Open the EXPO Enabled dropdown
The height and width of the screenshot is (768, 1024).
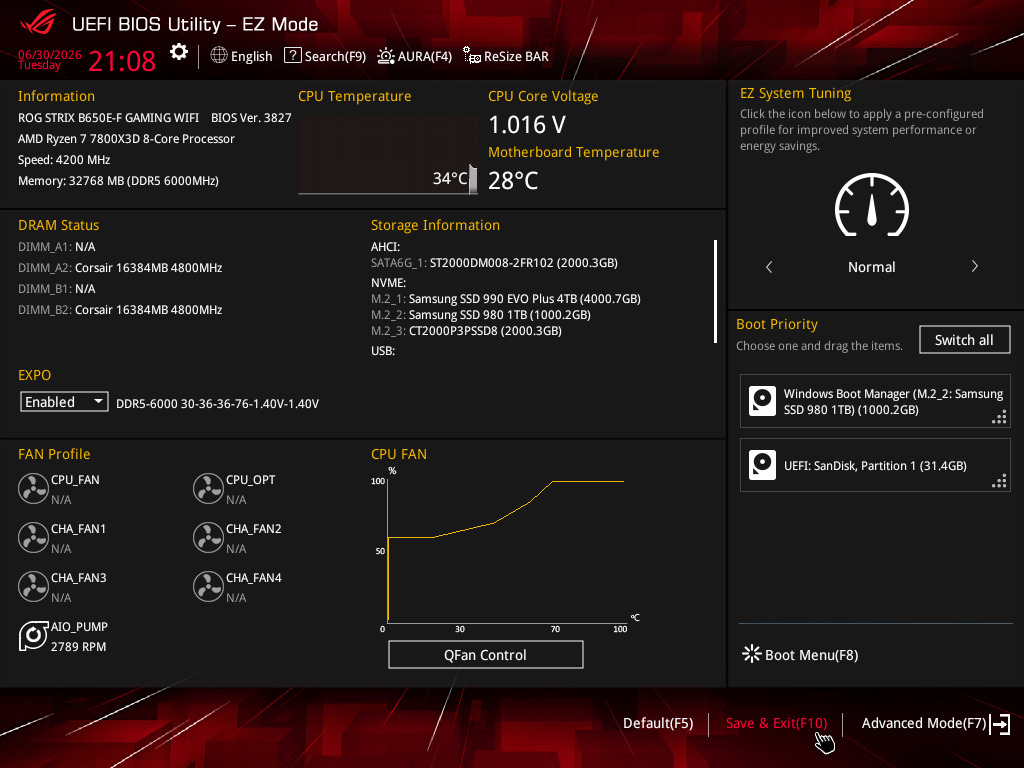(x=64, y=402)
